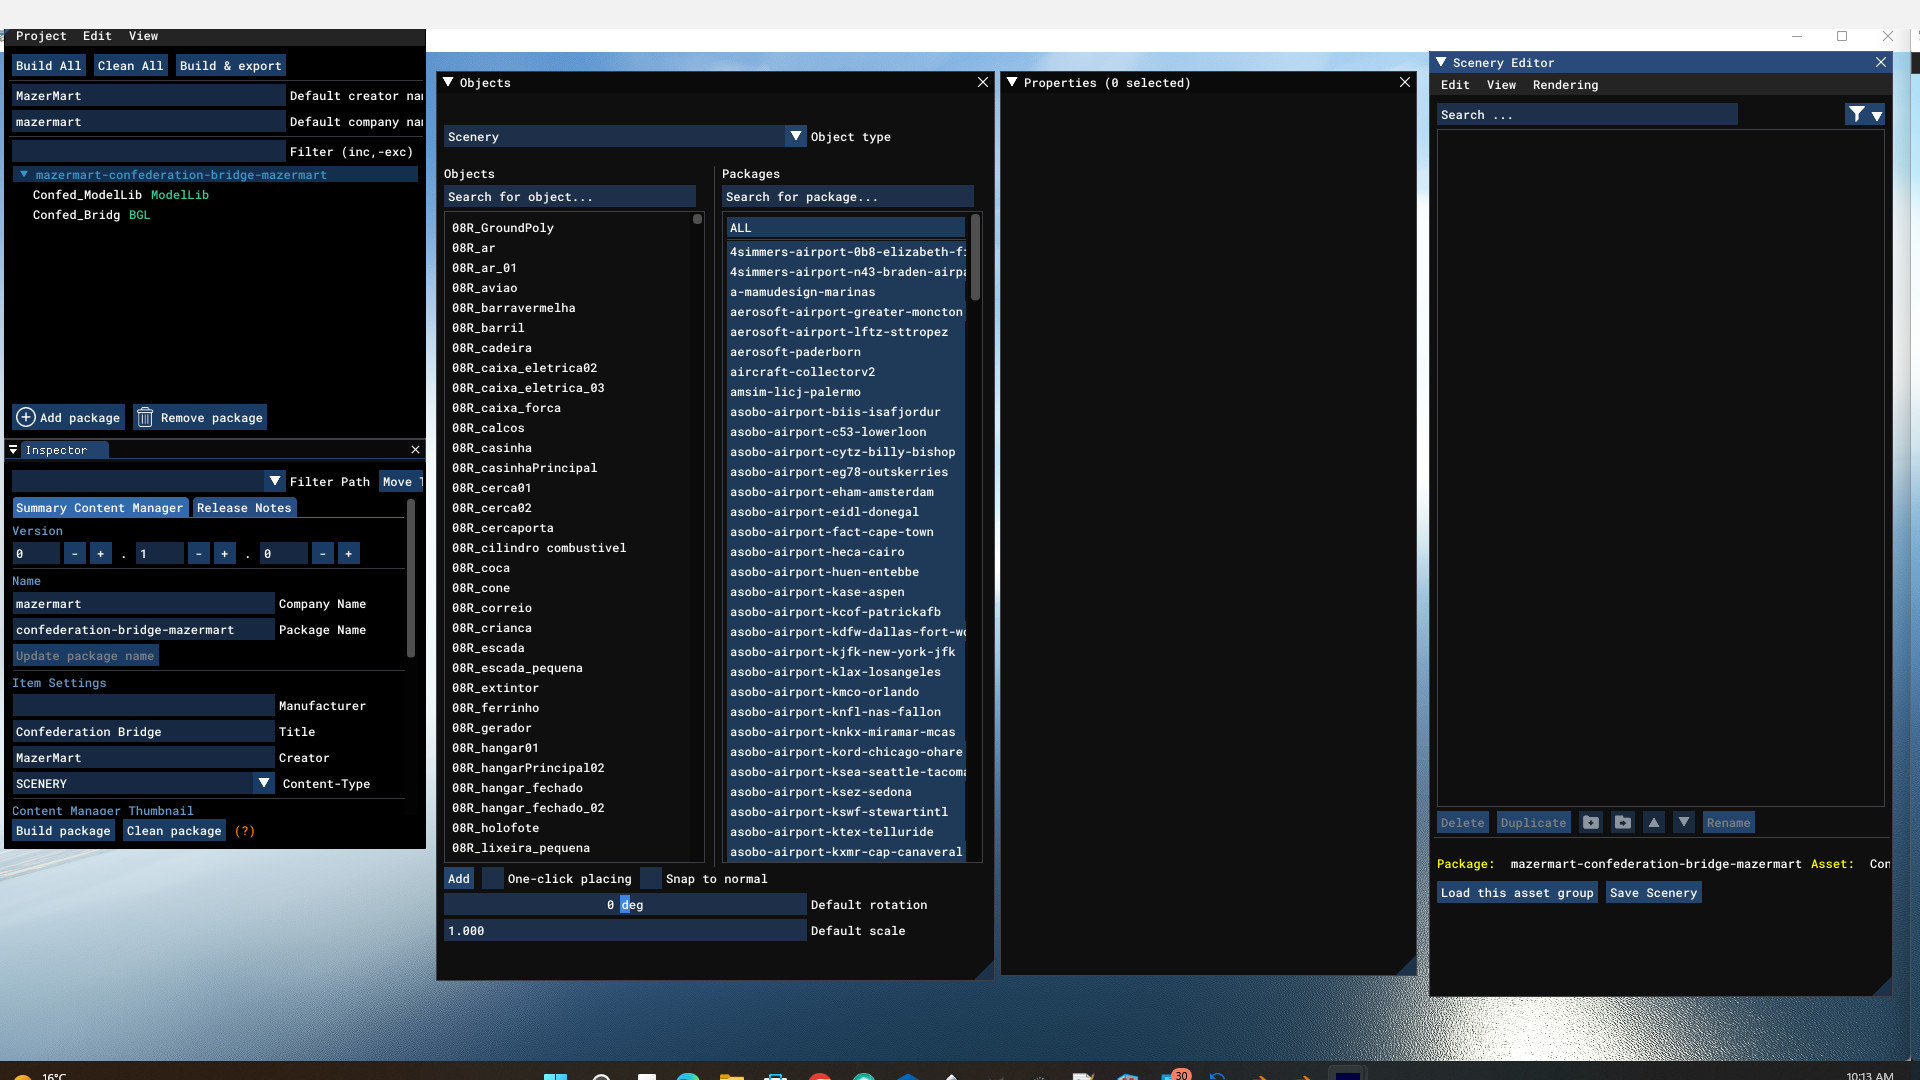Enable One-click placing checkbox
The width and height of the screenshot is (1920, 1080).
(492, 879)
